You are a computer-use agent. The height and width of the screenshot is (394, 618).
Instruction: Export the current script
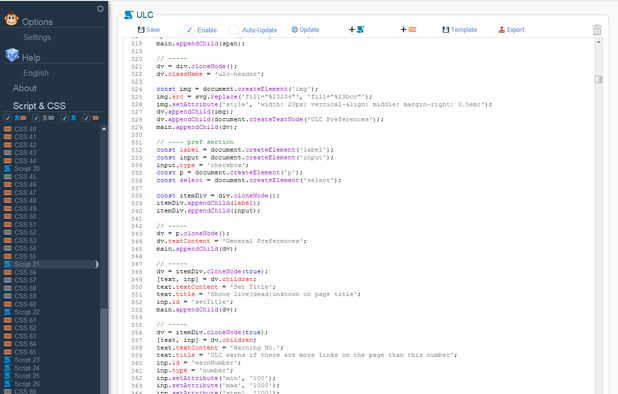pyautogui.click(x=511, y=30)
